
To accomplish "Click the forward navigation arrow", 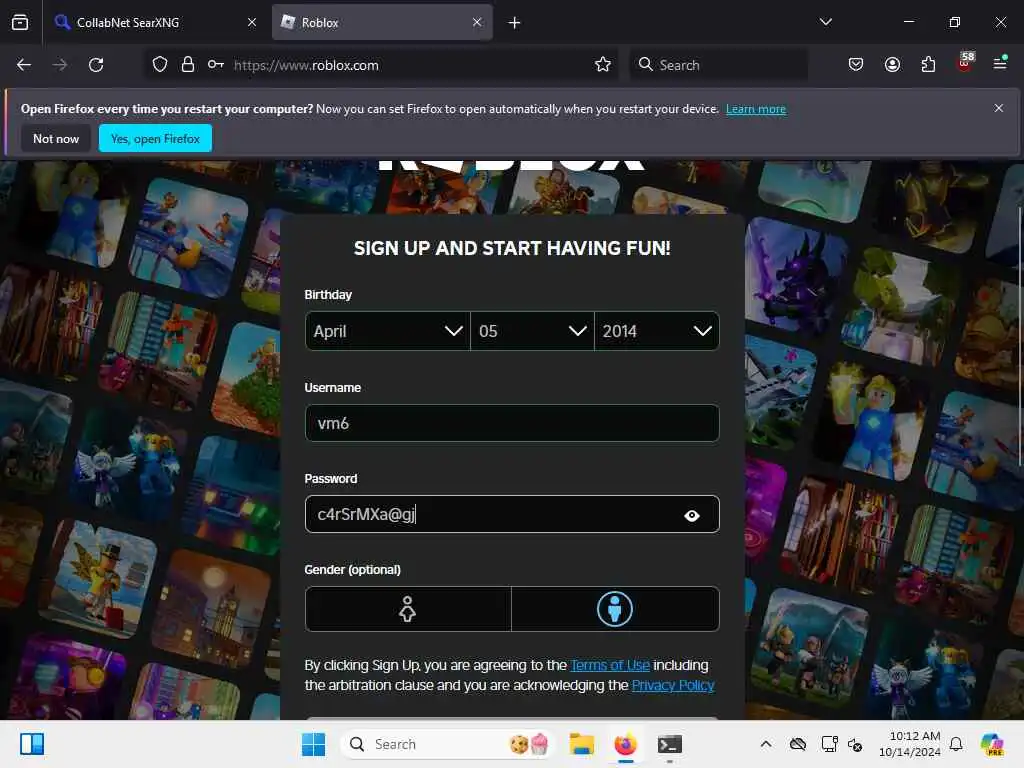I will coord(59,65).
